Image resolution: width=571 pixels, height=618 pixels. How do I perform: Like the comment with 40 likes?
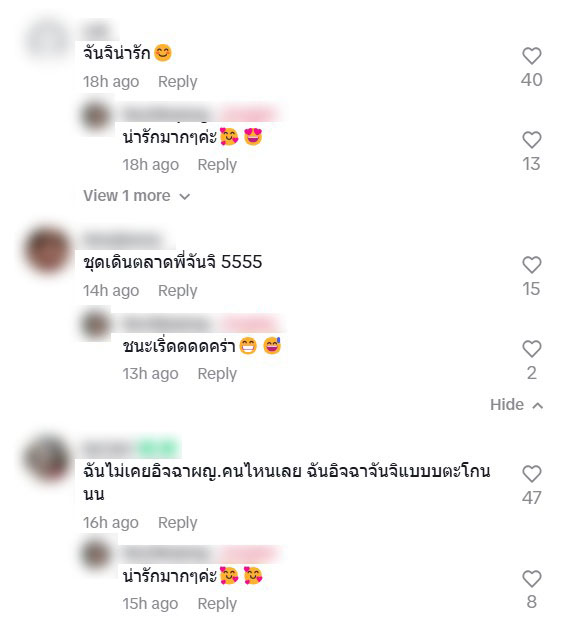coord(532,56)
